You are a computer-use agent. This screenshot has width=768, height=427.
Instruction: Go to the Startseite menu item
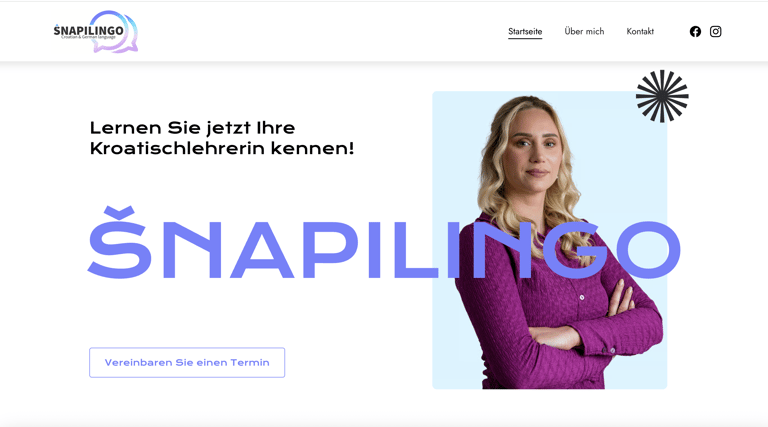coord(525,31)
